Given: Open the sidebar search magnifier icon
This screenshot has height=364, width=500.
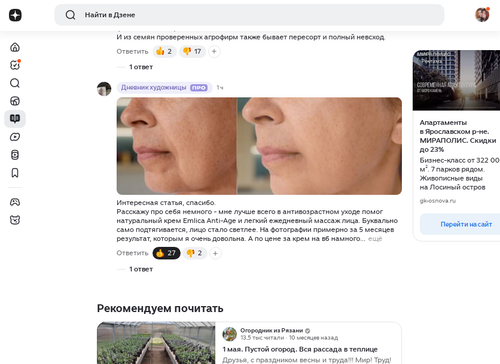Looking at the screenshot, I should 15,83.
